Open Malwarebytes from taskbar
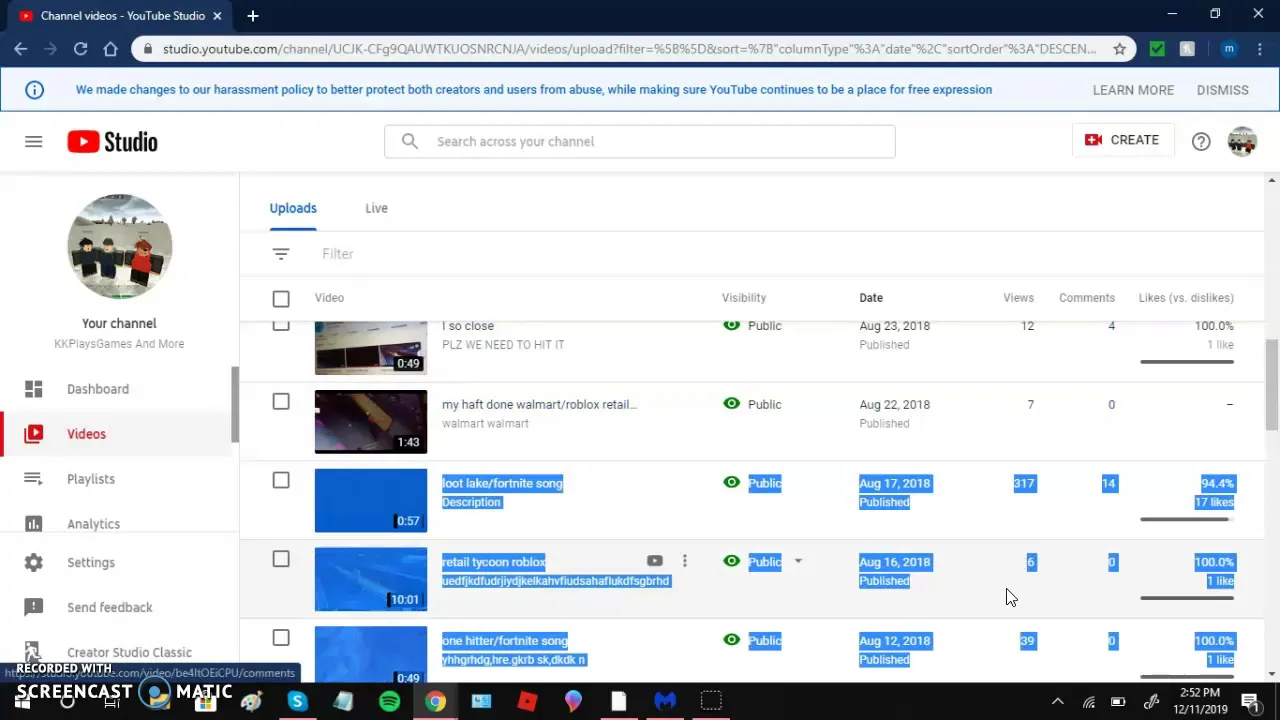The image size is (1280, 720). point(665,701)
